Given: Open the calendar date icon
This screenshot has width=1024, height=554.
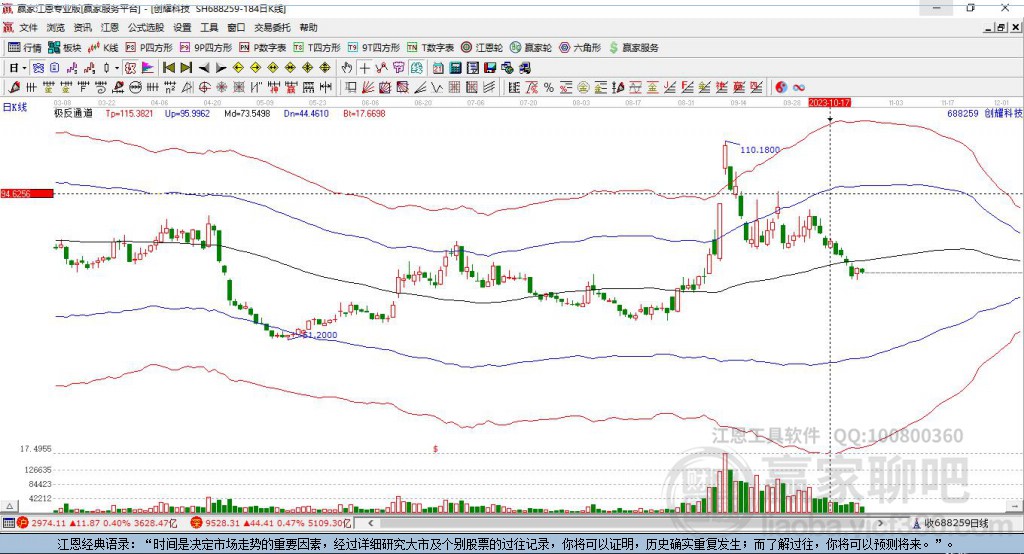Looking at the screenshot, I should tap(438, 67).
